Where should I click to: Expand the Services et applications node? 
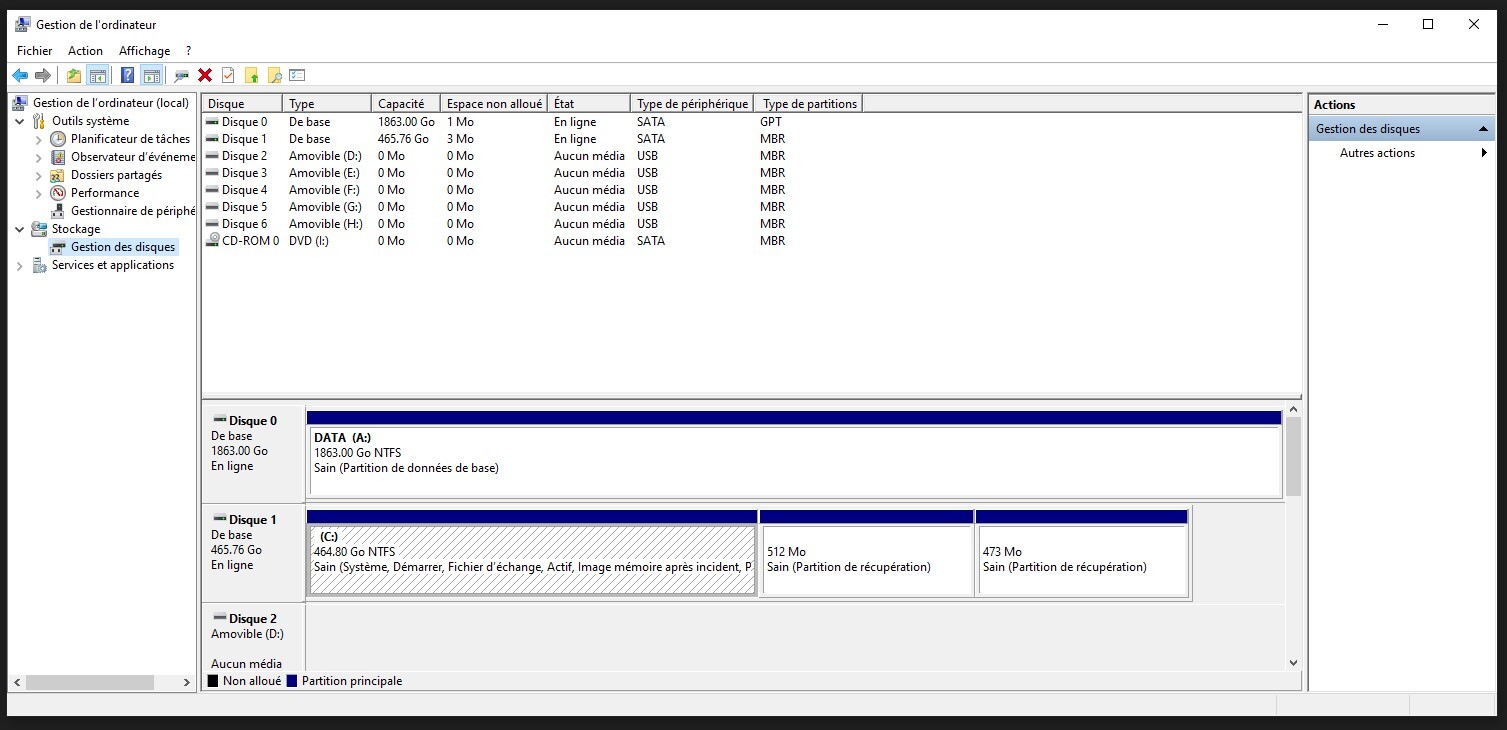[19, 266]
